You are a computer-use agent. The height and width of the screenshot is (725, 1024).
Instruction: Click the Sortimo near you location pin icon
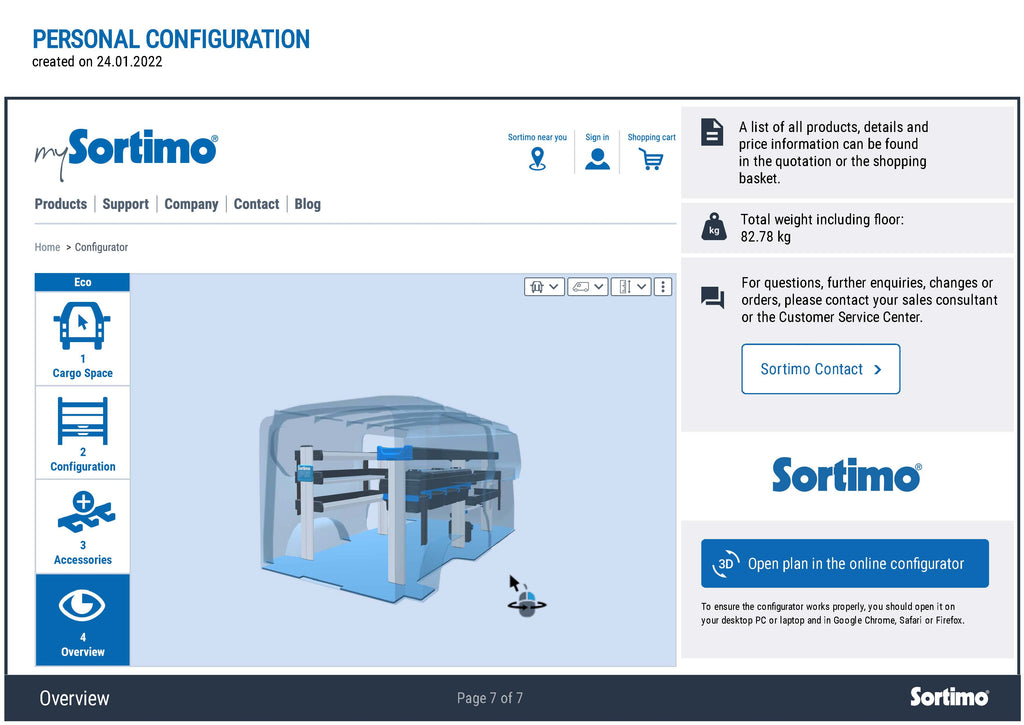pyautogui.click(x=537, y=159)
